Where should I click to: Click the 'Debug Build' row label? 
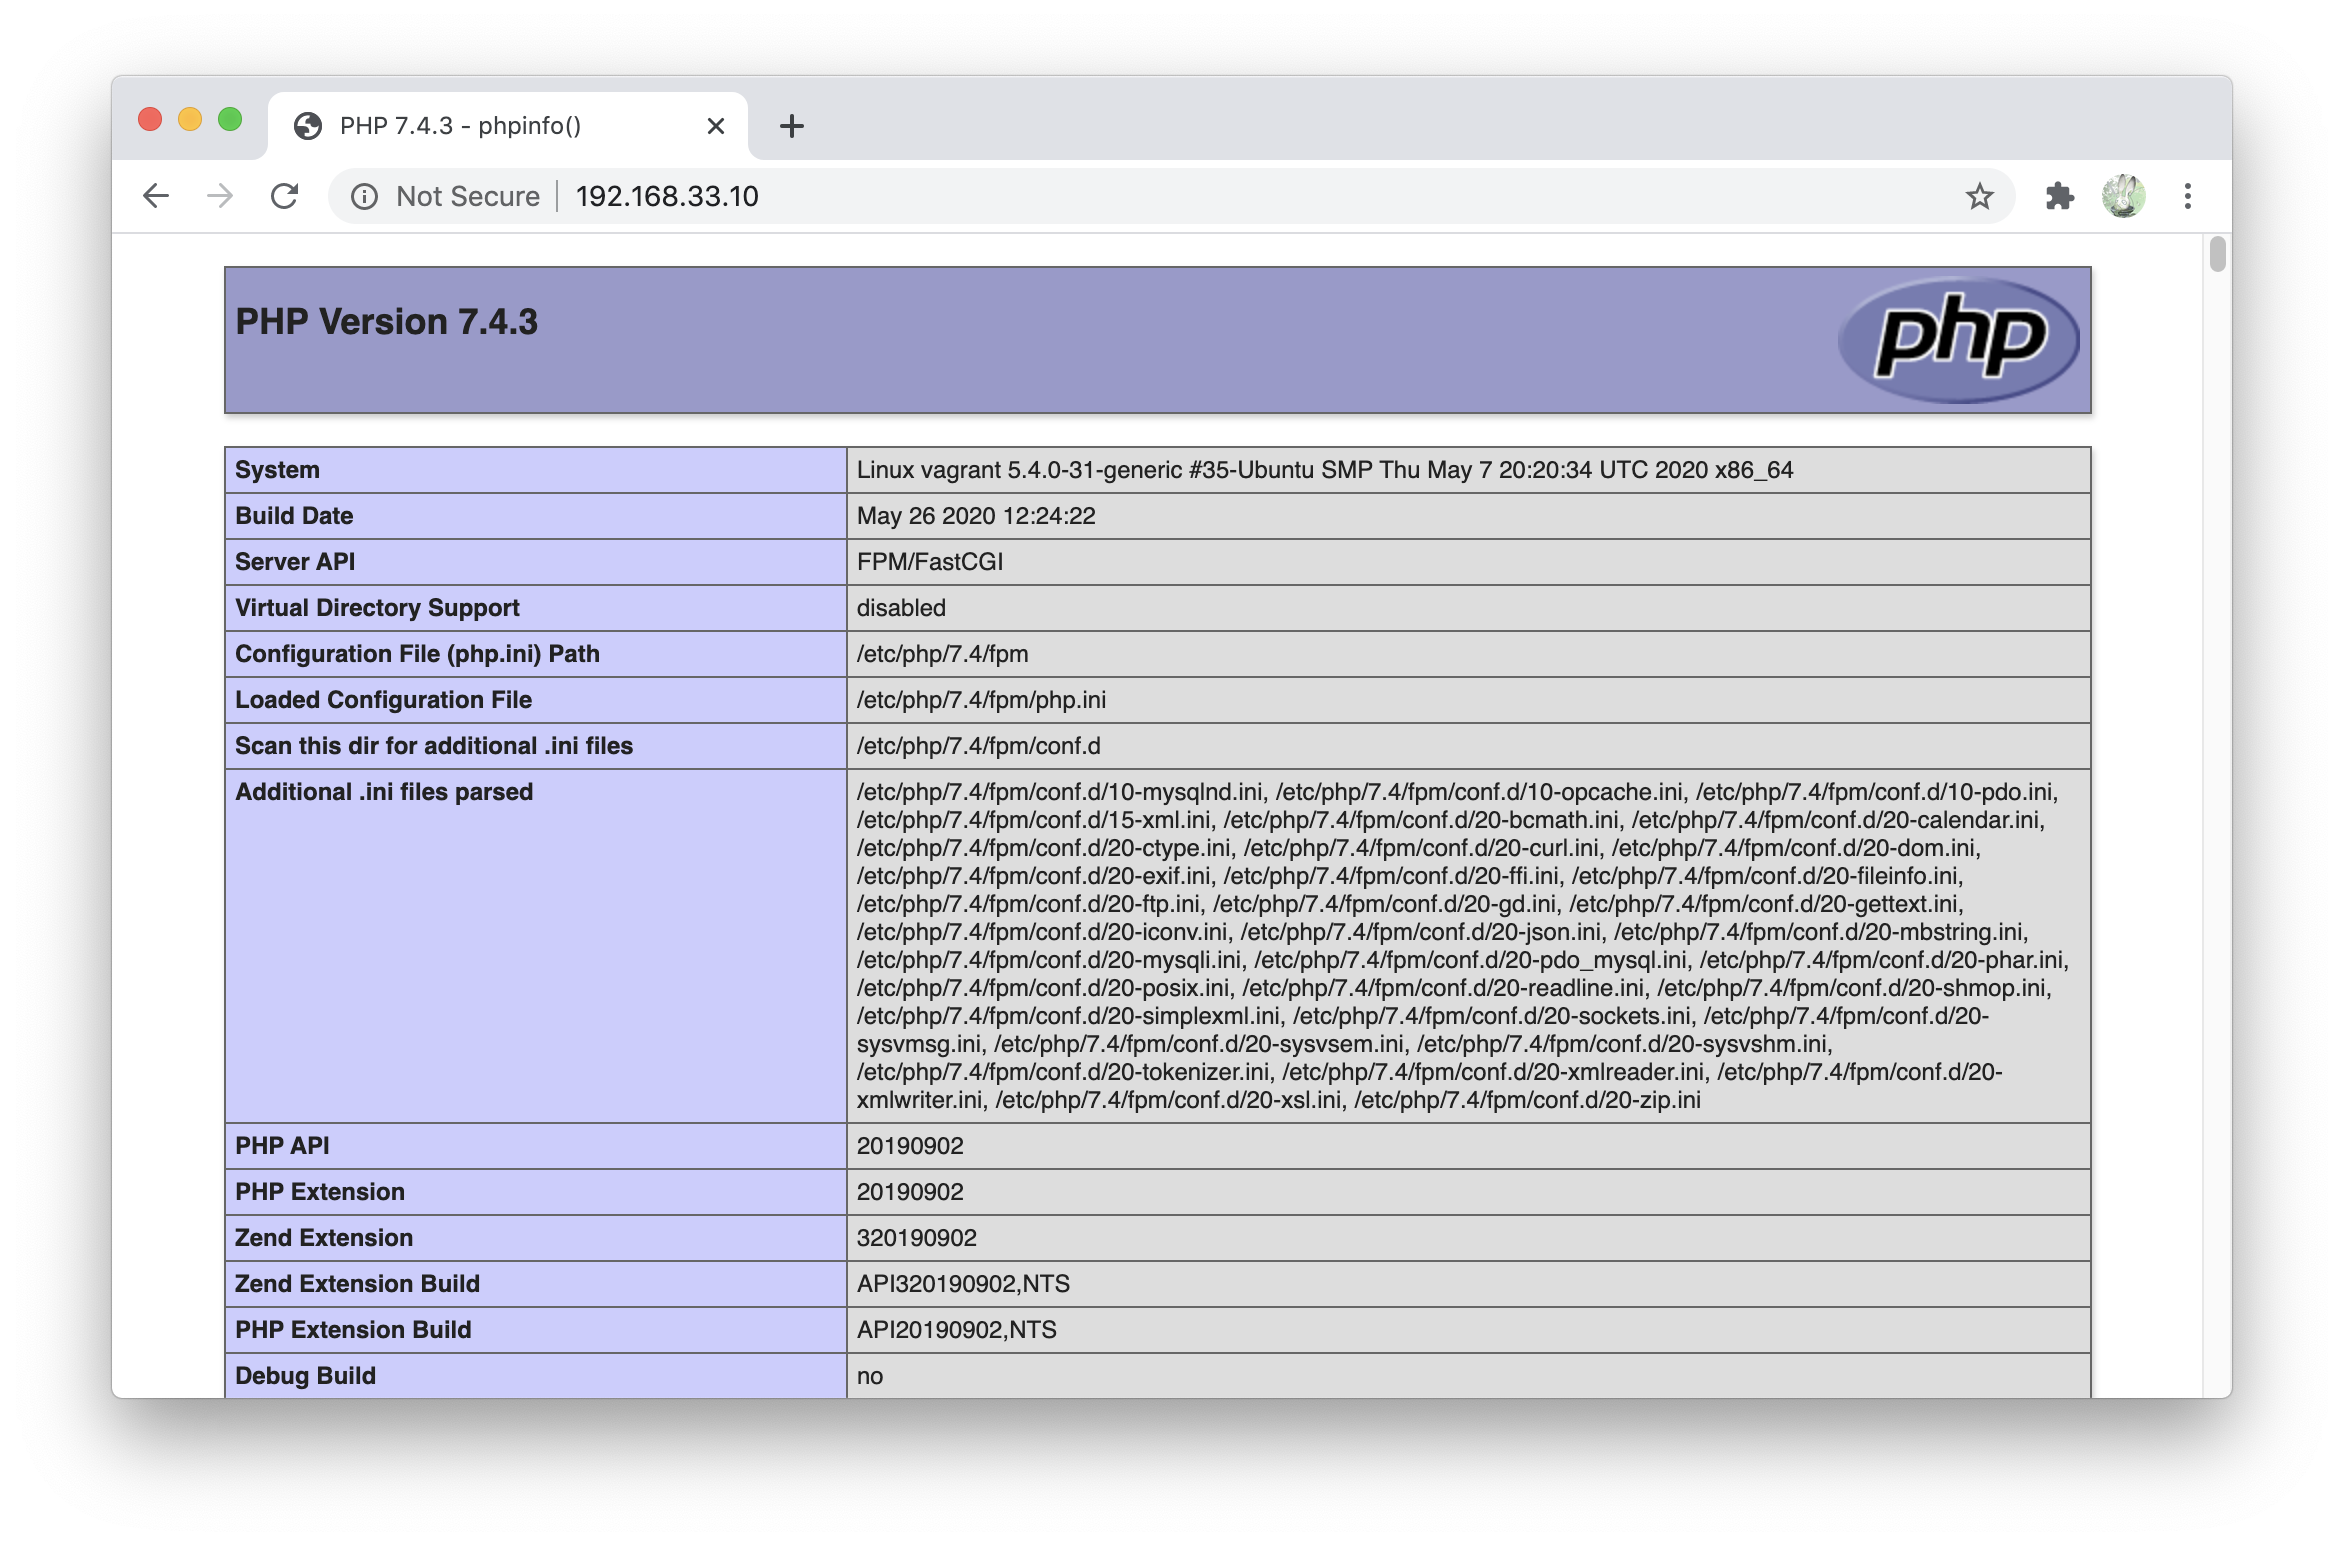[306, 1376]
